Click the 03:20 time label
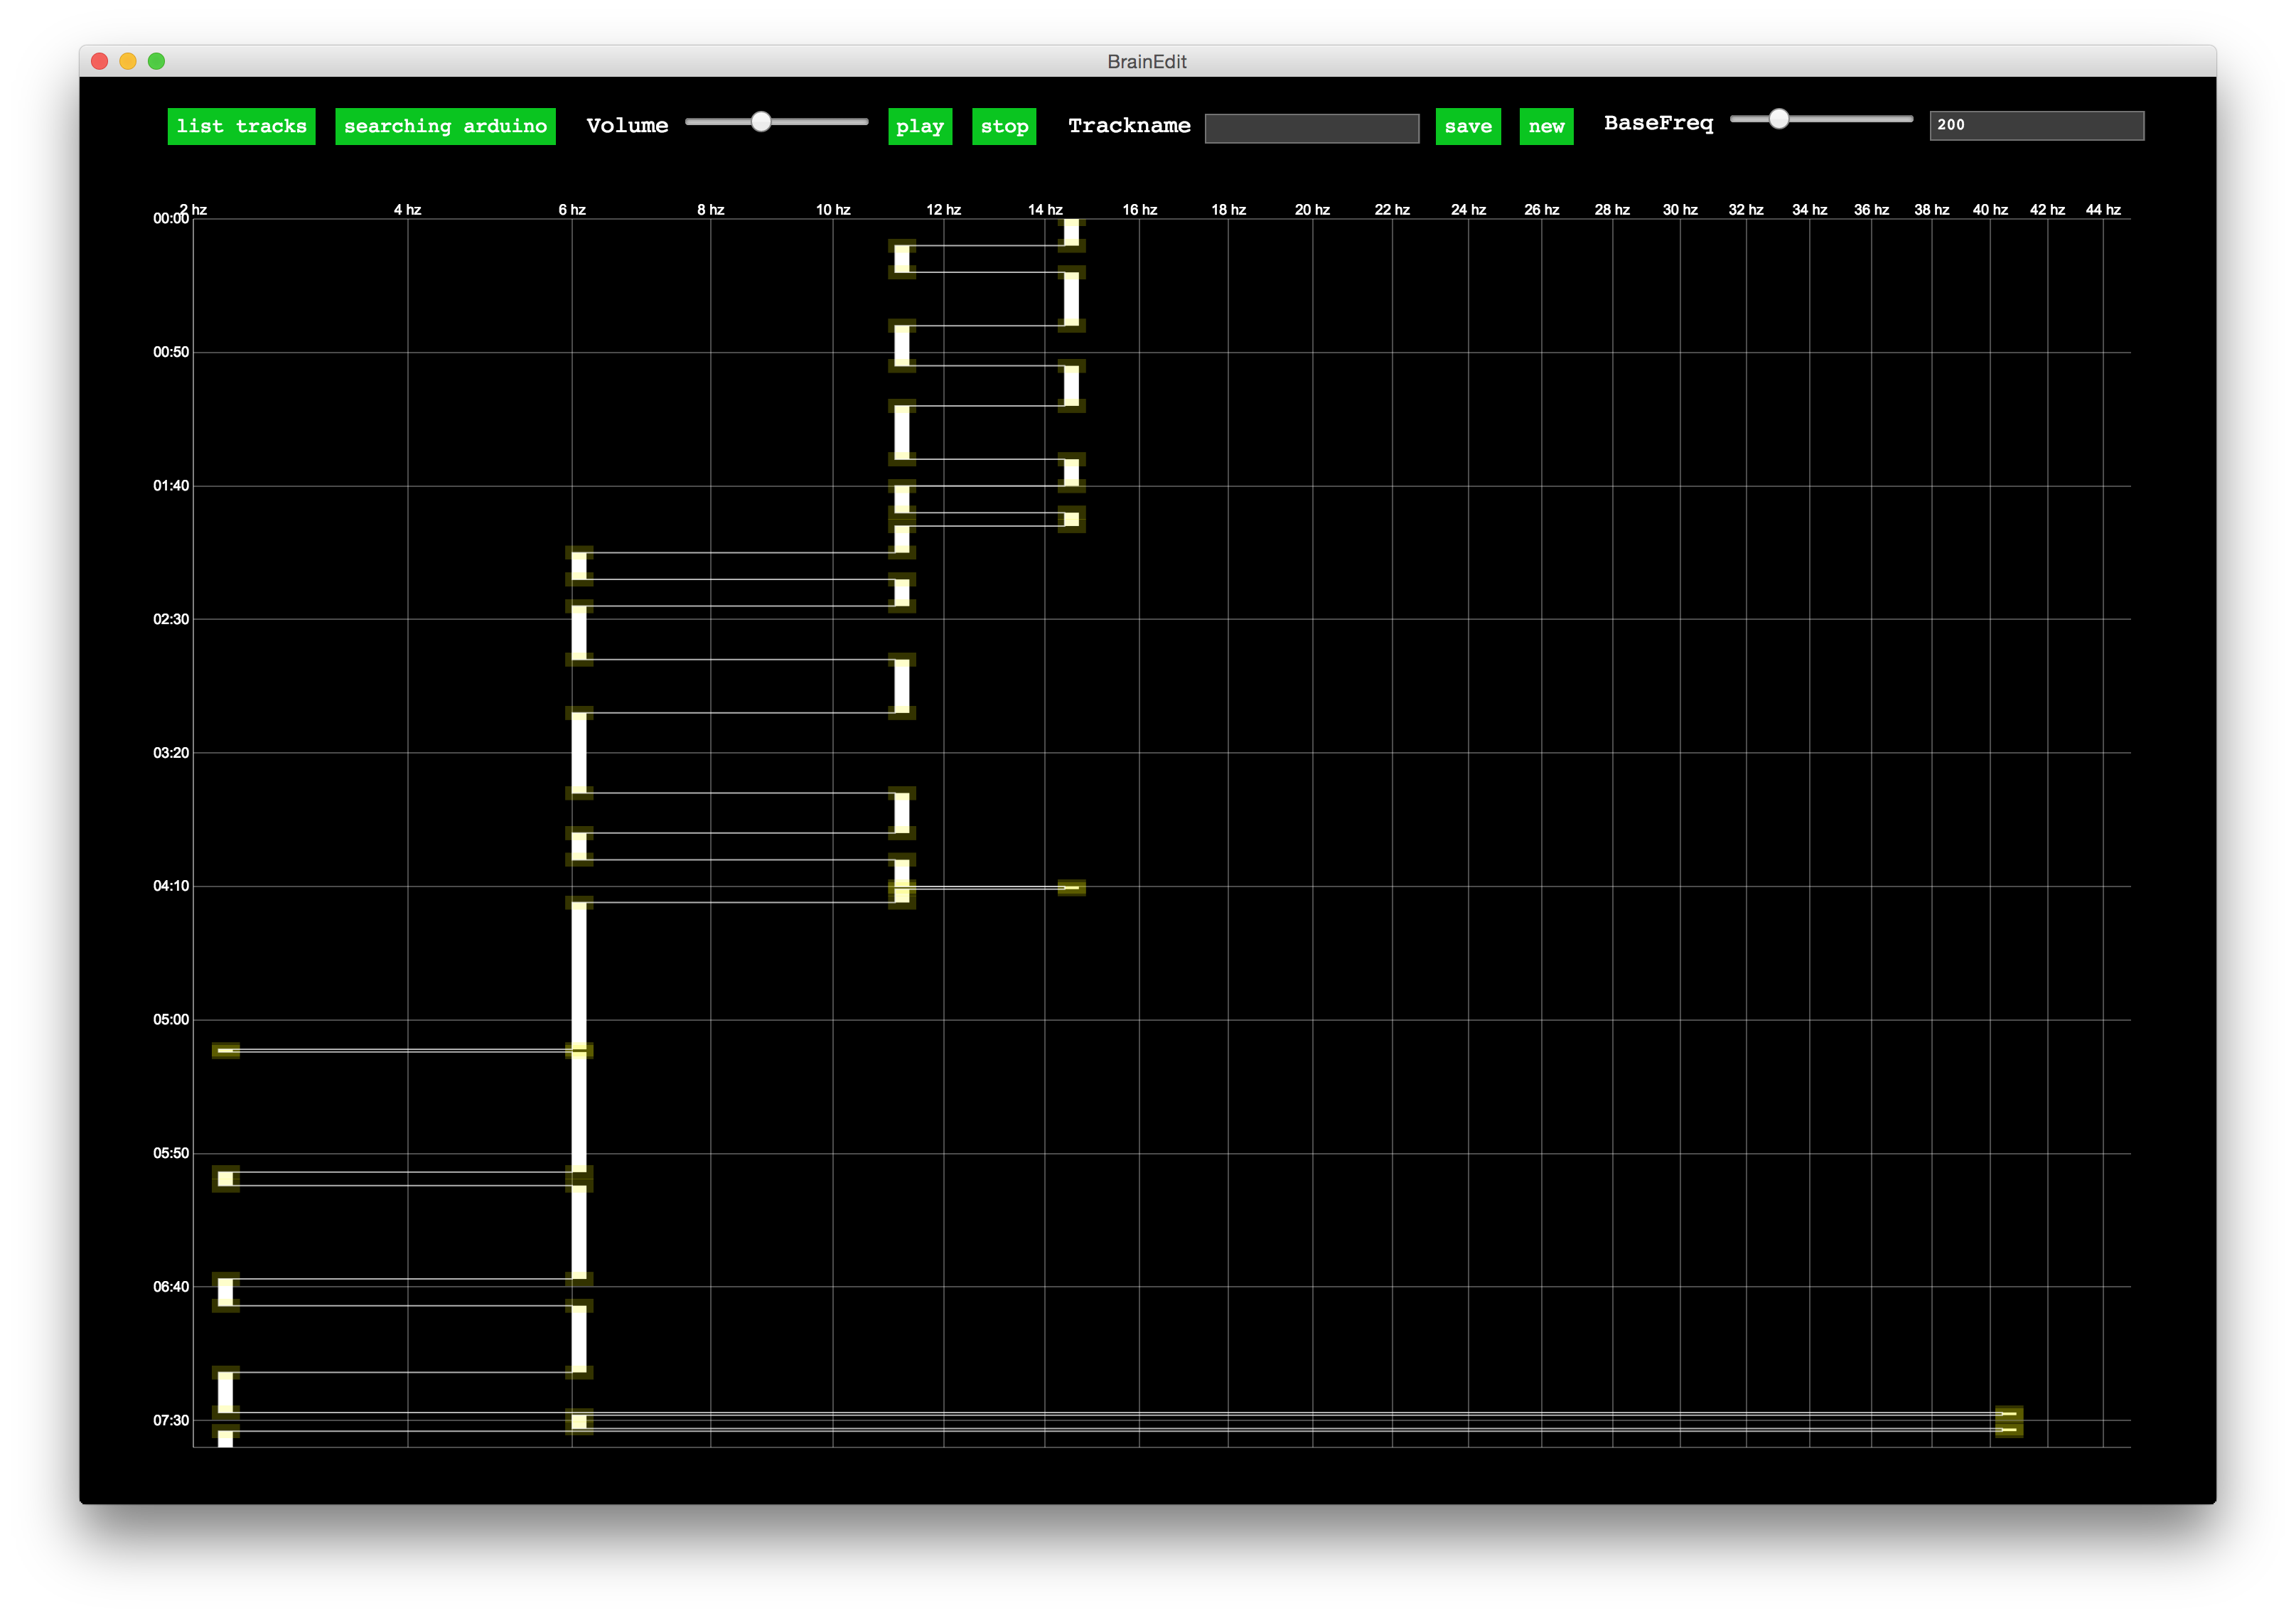 (x=171, y=752)
